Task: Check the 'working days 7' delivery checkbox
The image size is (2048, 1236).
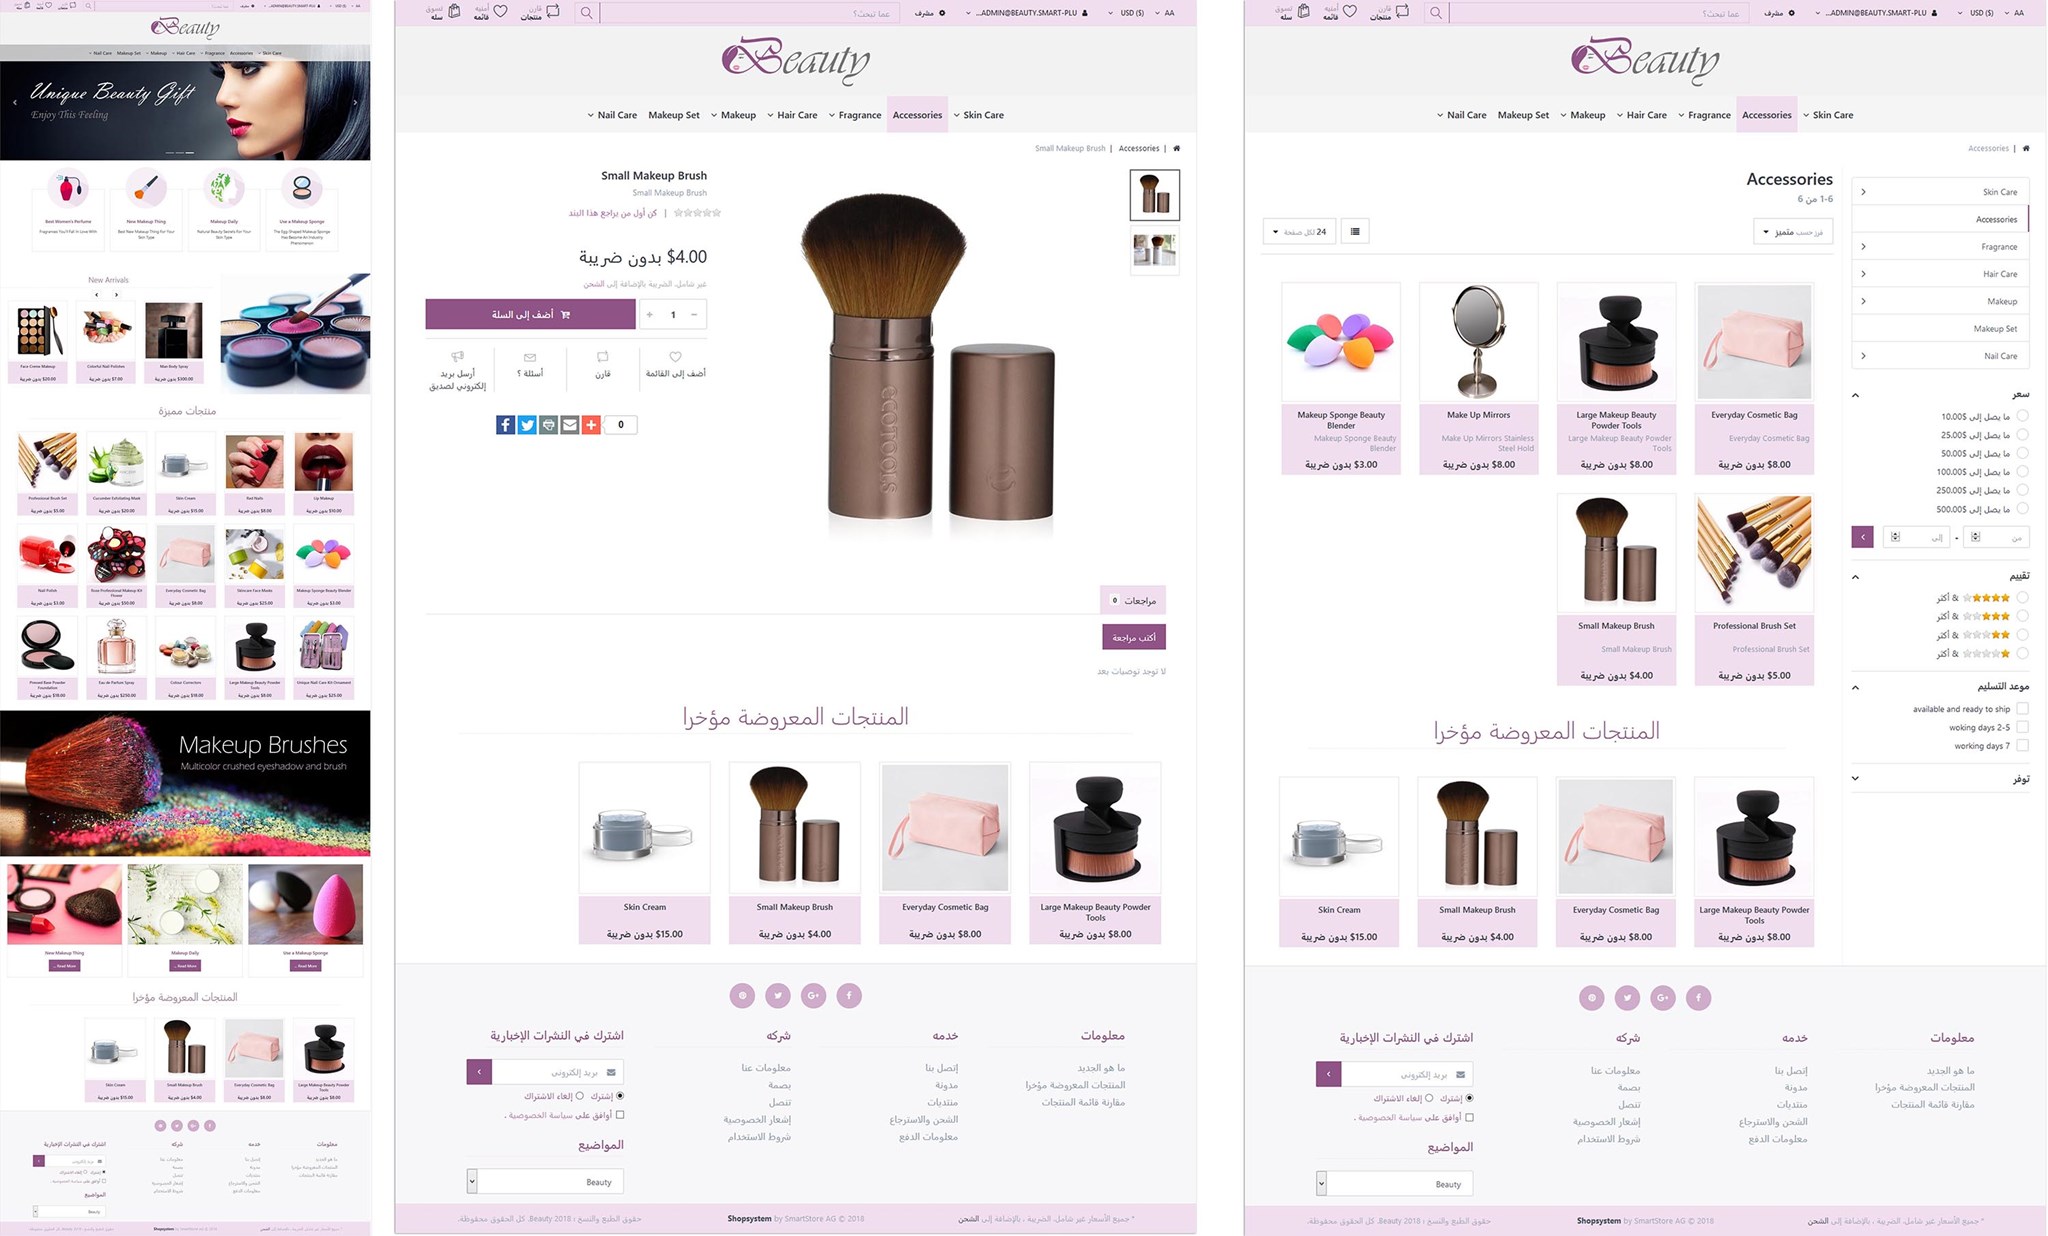Action: (2022, 746)
